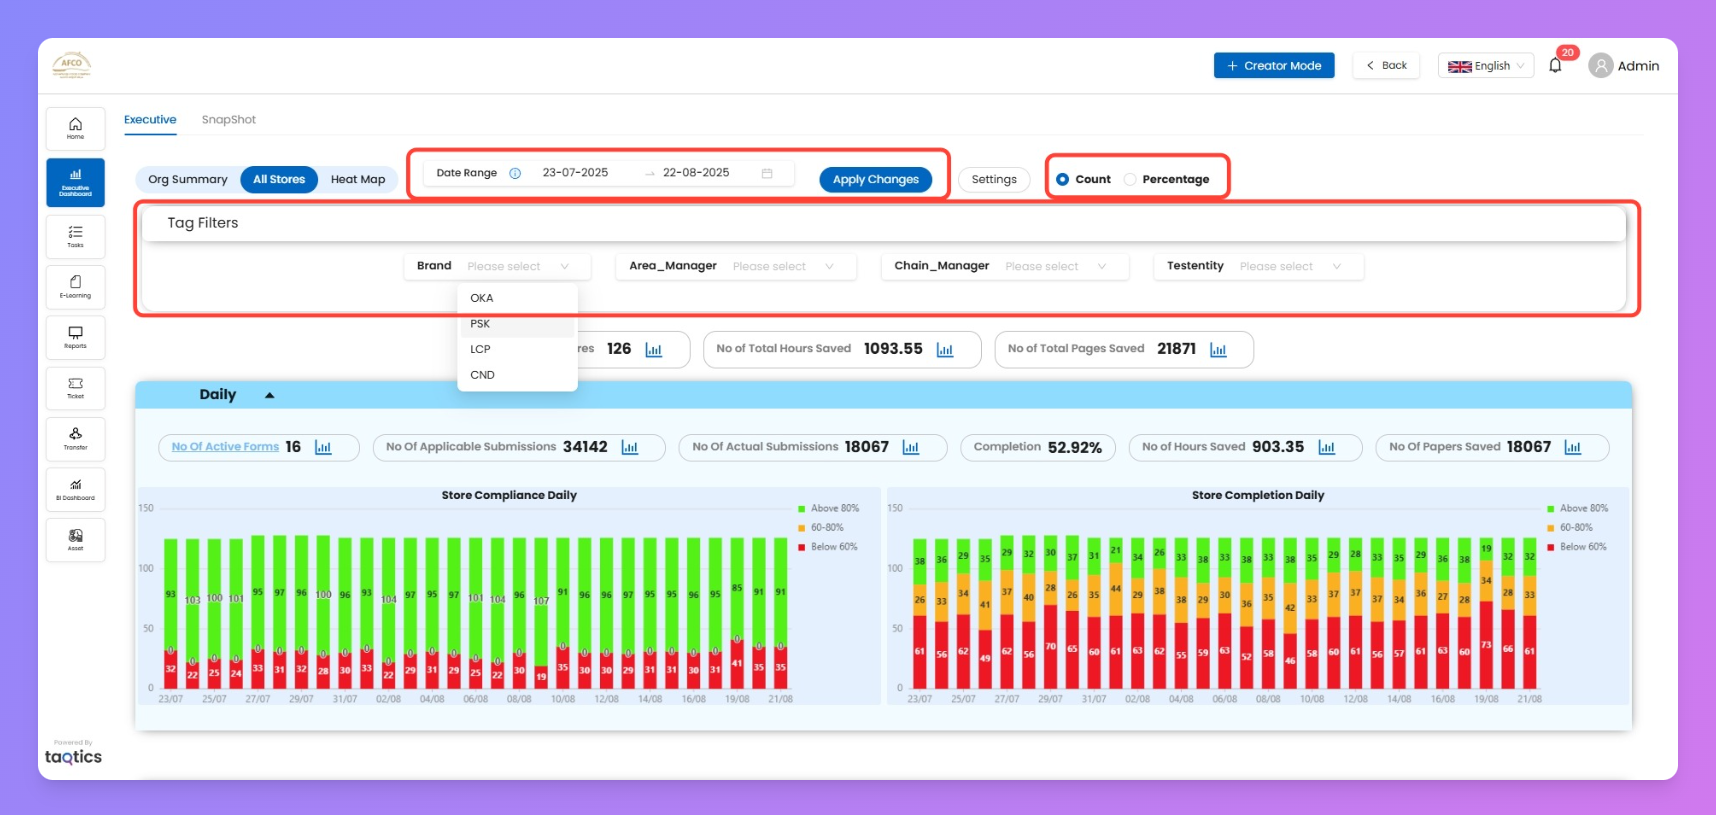This screenshot has width=1716, height=815.
Task: Click the notification bell icon
Action: point(1555,66)
